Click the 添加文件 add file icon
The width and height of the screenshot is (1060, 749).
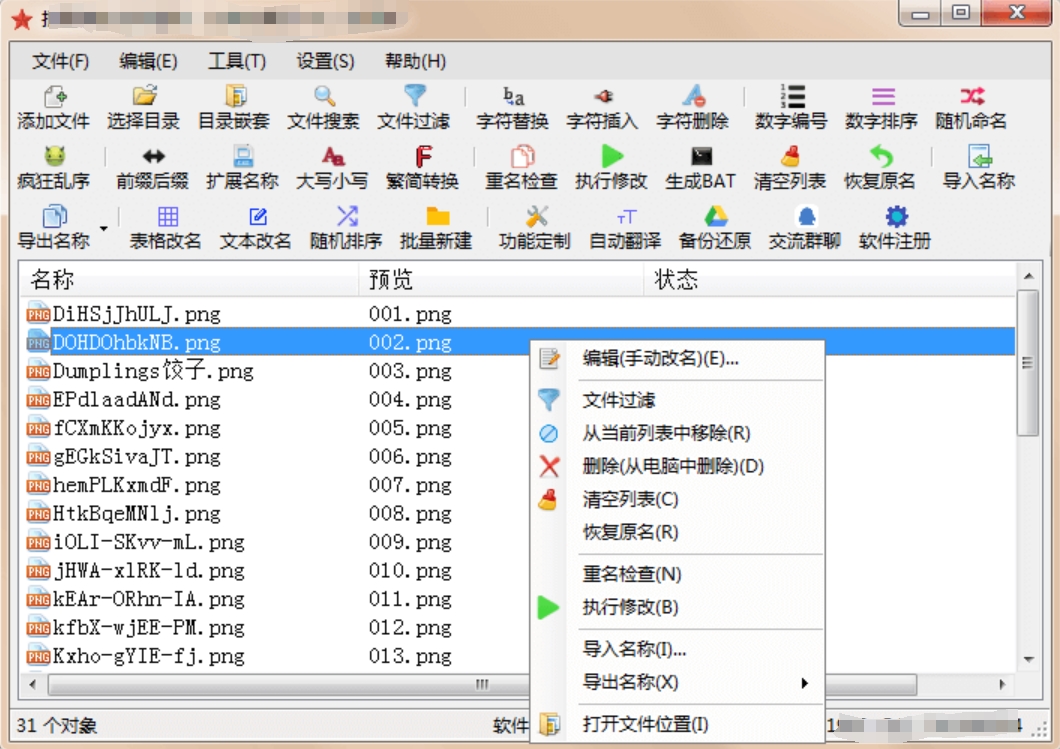tap(54, 97)
